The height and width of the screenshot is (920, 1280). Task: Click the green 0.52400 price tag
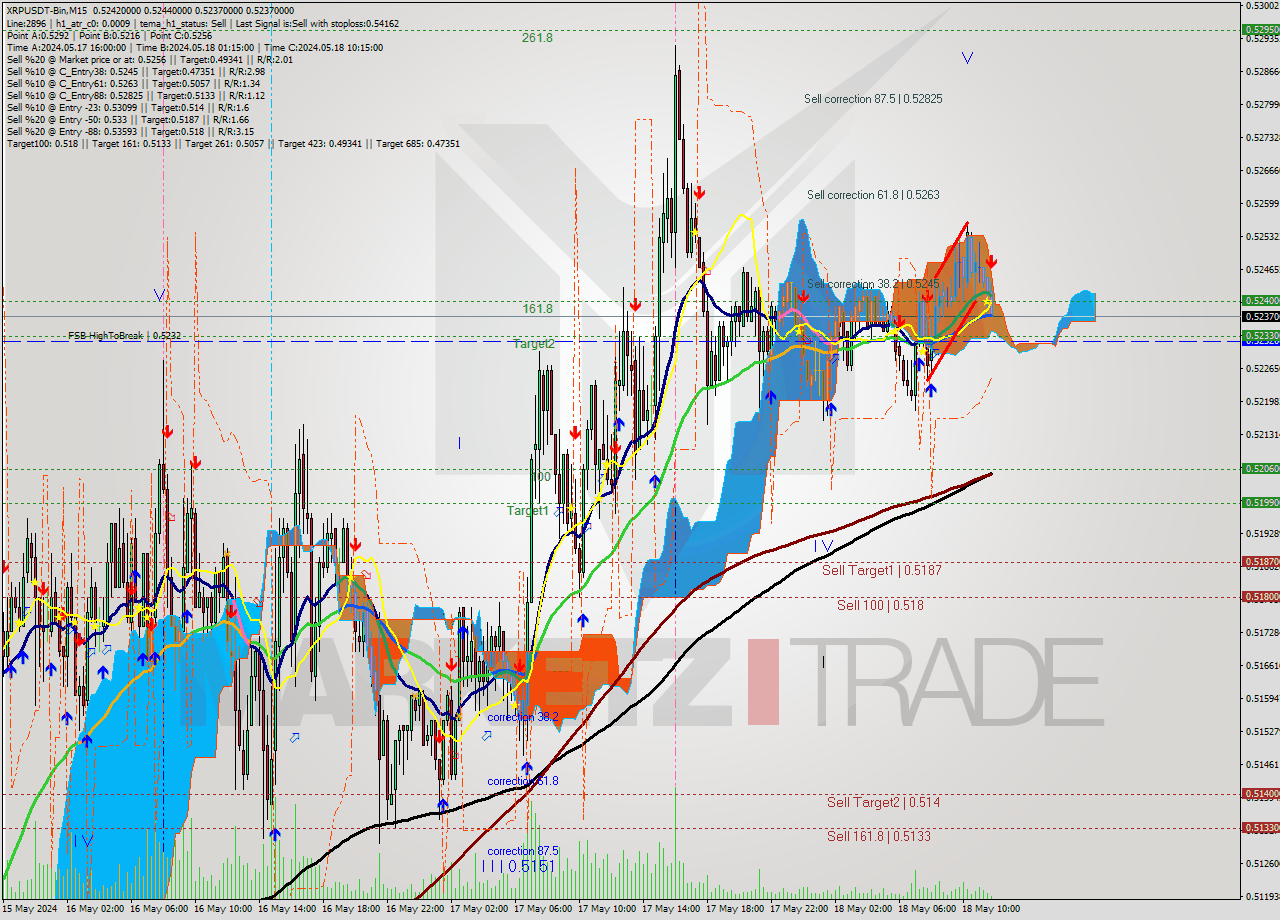(x=1261, y=300)
